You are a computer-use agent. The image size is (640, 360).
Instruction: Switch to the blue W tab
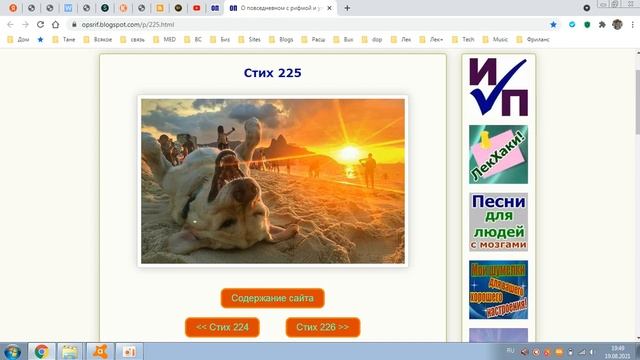68,8
